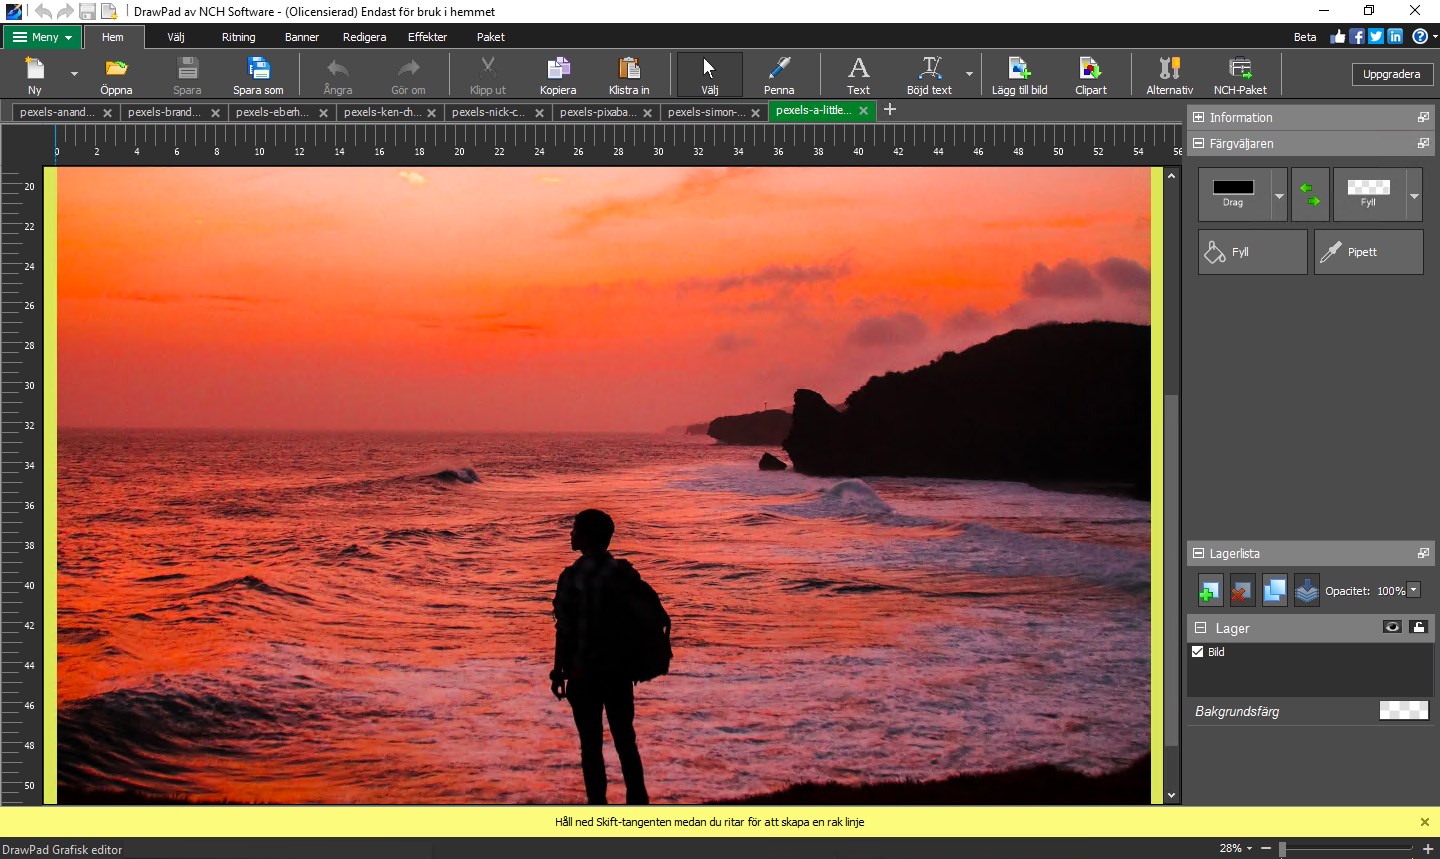Viewport: 1440px width, 859px height.
Task: Click the Uppgradera button
Action: (1391, 74)
